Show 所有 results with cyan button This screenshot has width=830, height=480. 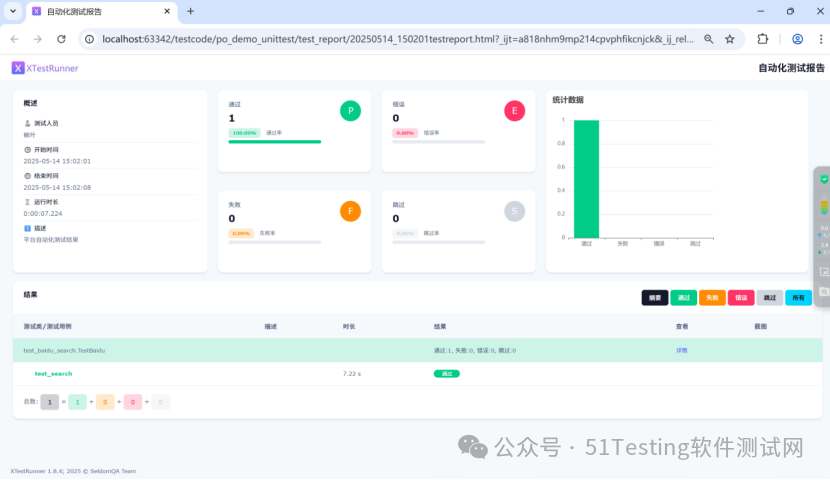click(798, 298)
